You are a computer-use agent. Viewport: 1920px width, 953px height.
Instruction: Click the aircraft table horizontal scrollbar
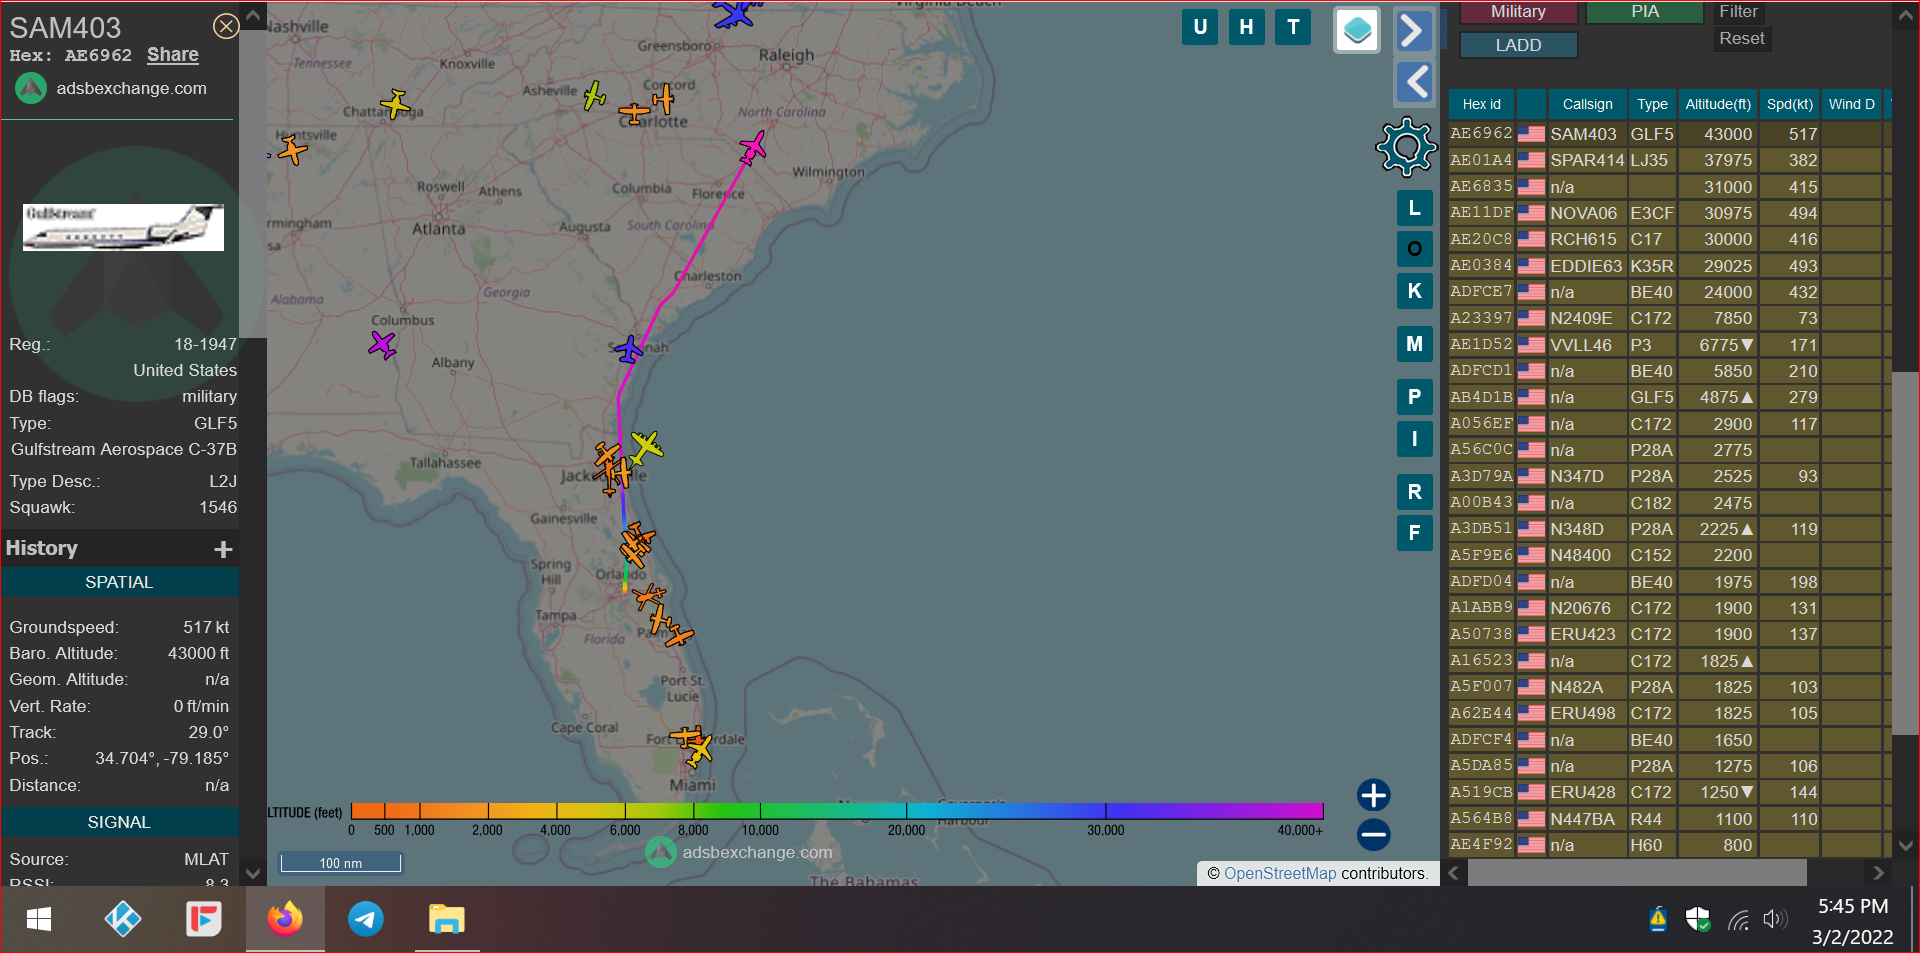[x=1636, y=873]
